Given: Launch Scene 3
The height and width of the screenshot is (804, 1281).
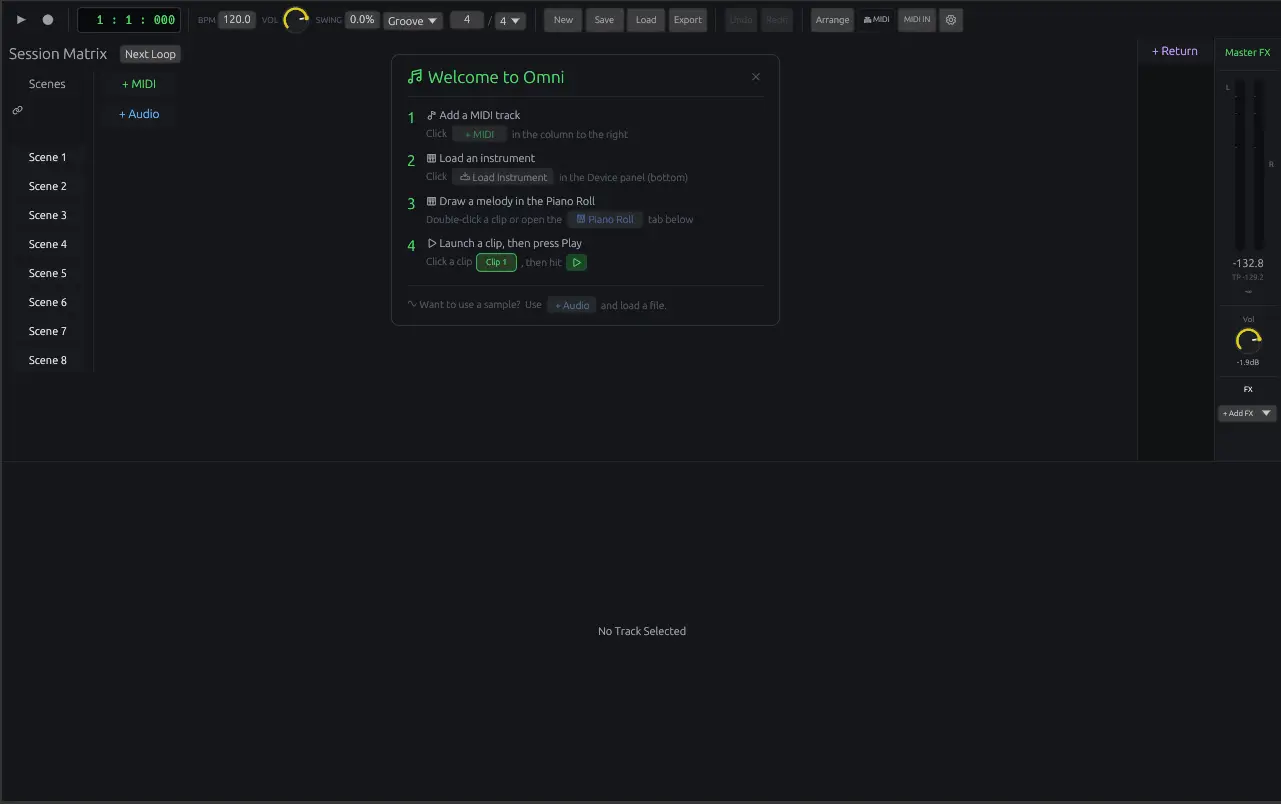Looking at the screenshot, I should (48, 215).
